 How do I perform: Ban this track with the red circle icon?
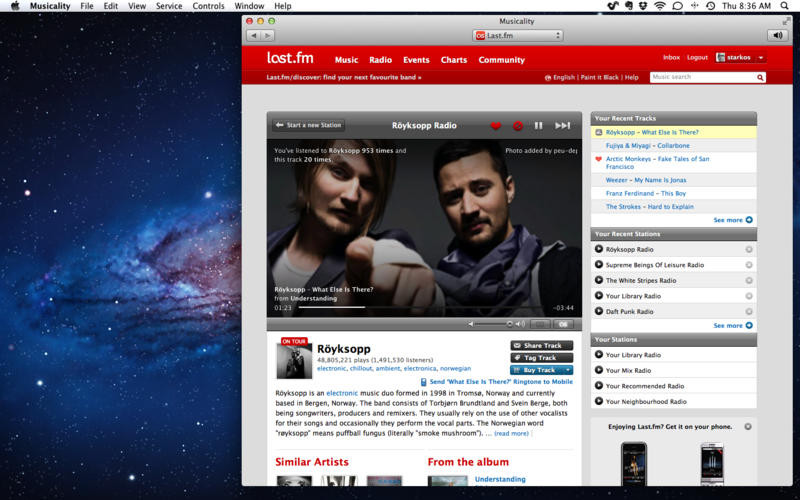coord(517,126)
